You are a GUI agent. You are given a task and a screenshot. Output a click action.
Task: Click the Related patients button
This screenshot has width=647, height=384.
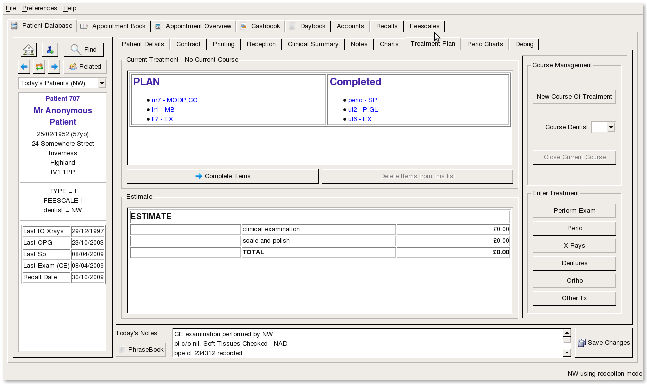[85, 66]
